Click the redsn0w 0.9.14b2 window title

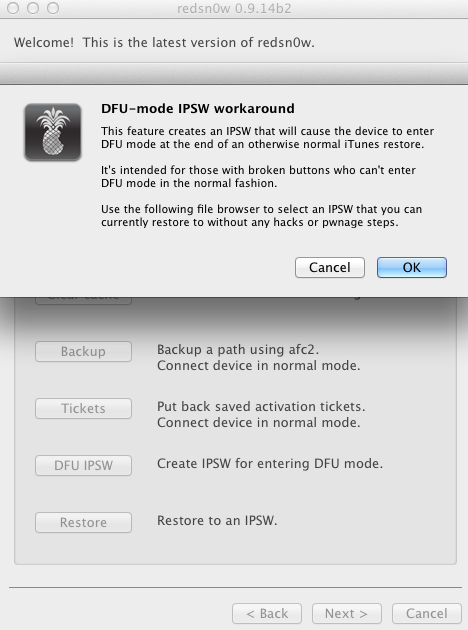pos(234,8)
